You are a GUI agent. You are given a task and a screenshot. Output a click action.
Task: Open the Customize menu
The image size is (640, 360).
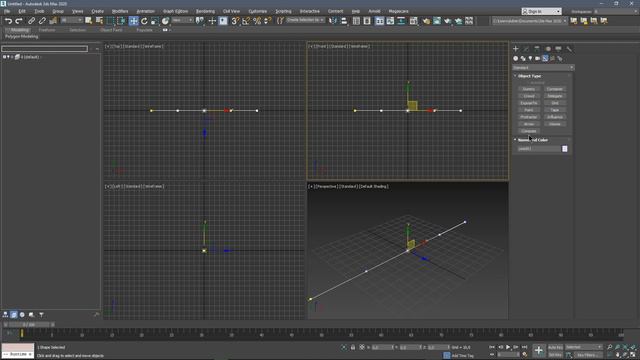[x=258, y=11]
